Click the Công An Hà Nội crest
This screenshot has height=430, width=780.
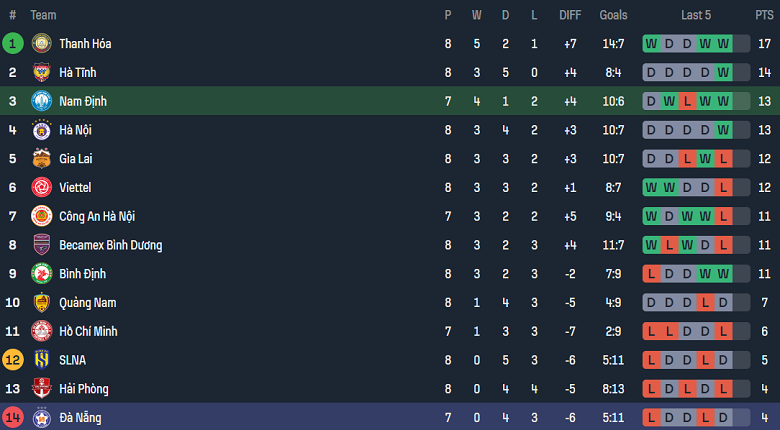click(41, 216)
